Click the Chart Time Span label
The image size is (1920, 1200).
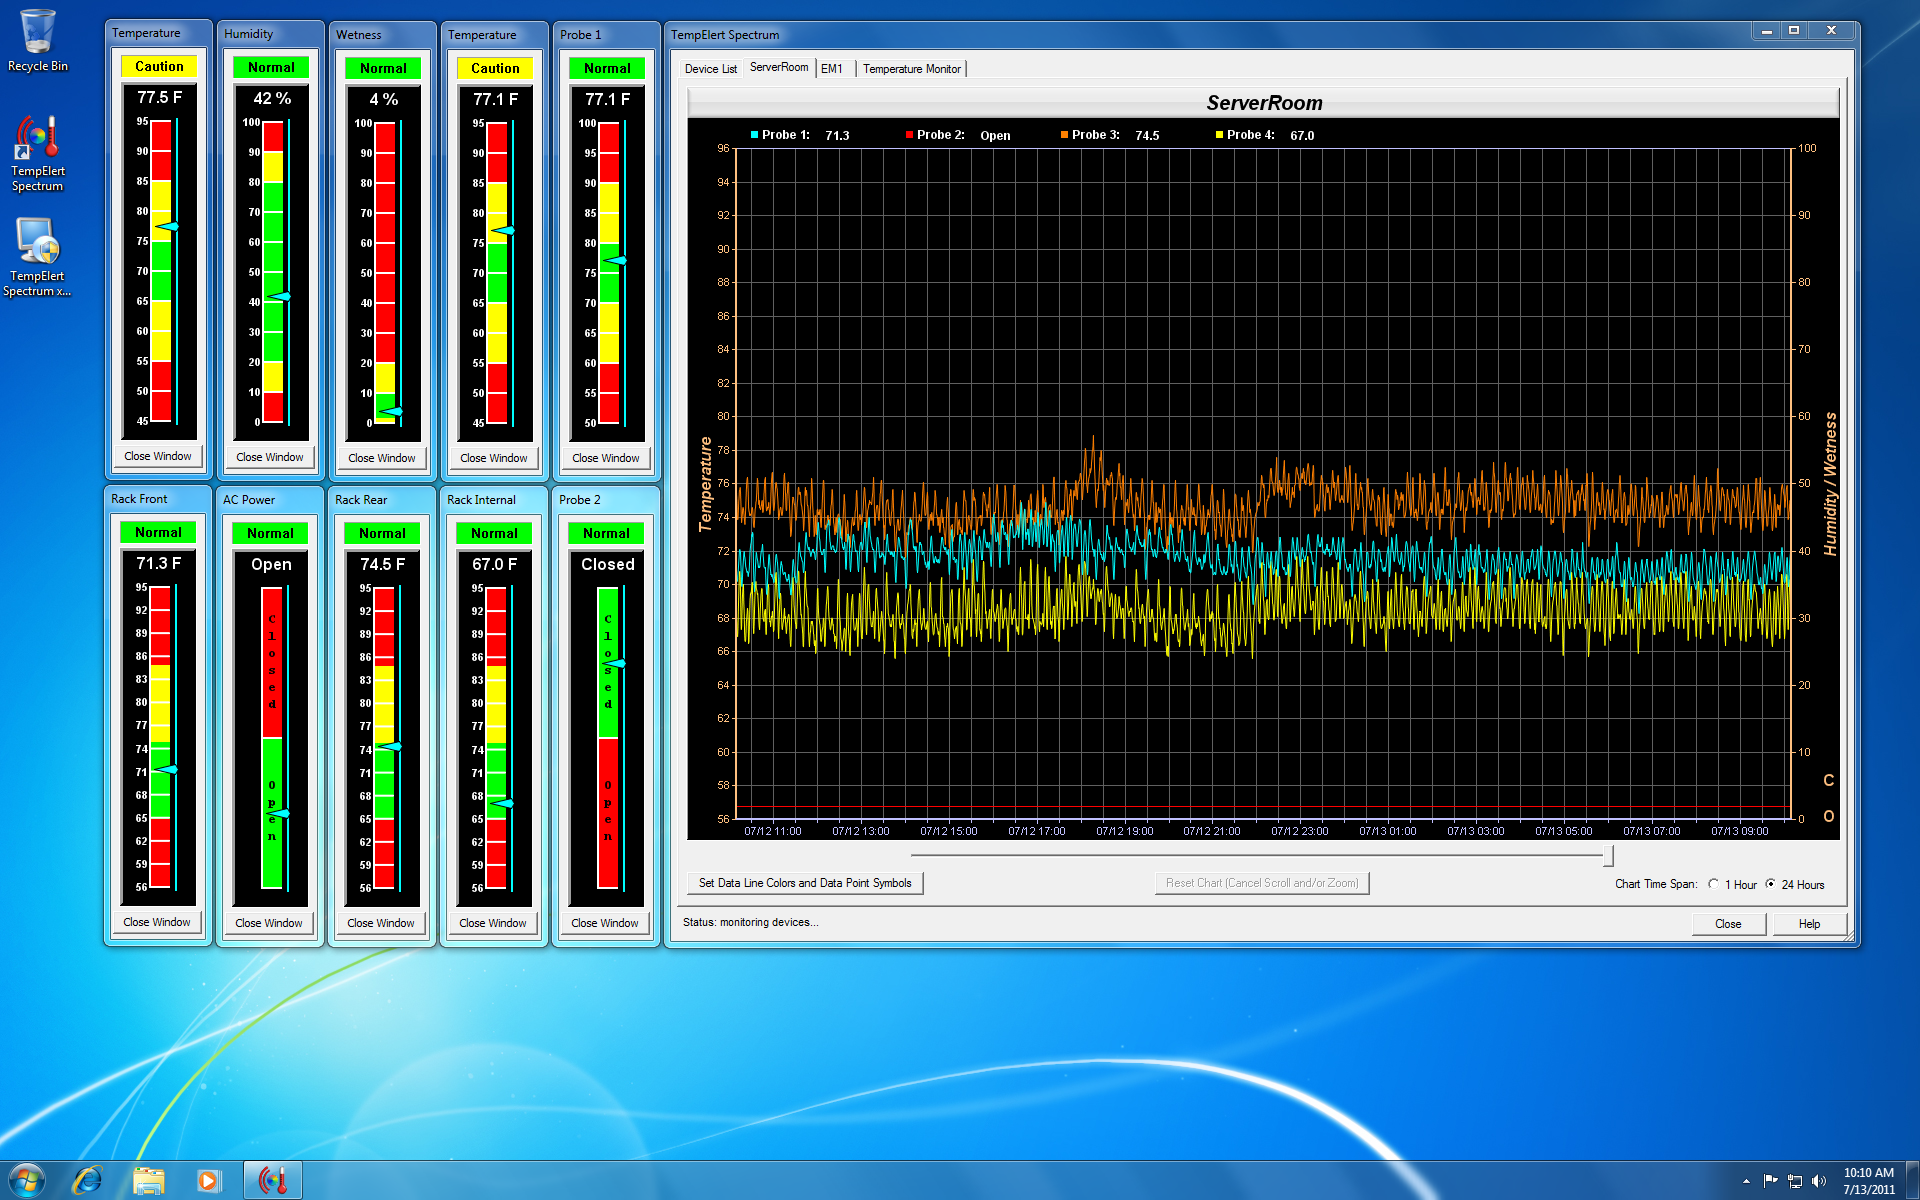tap(1656, 884)
